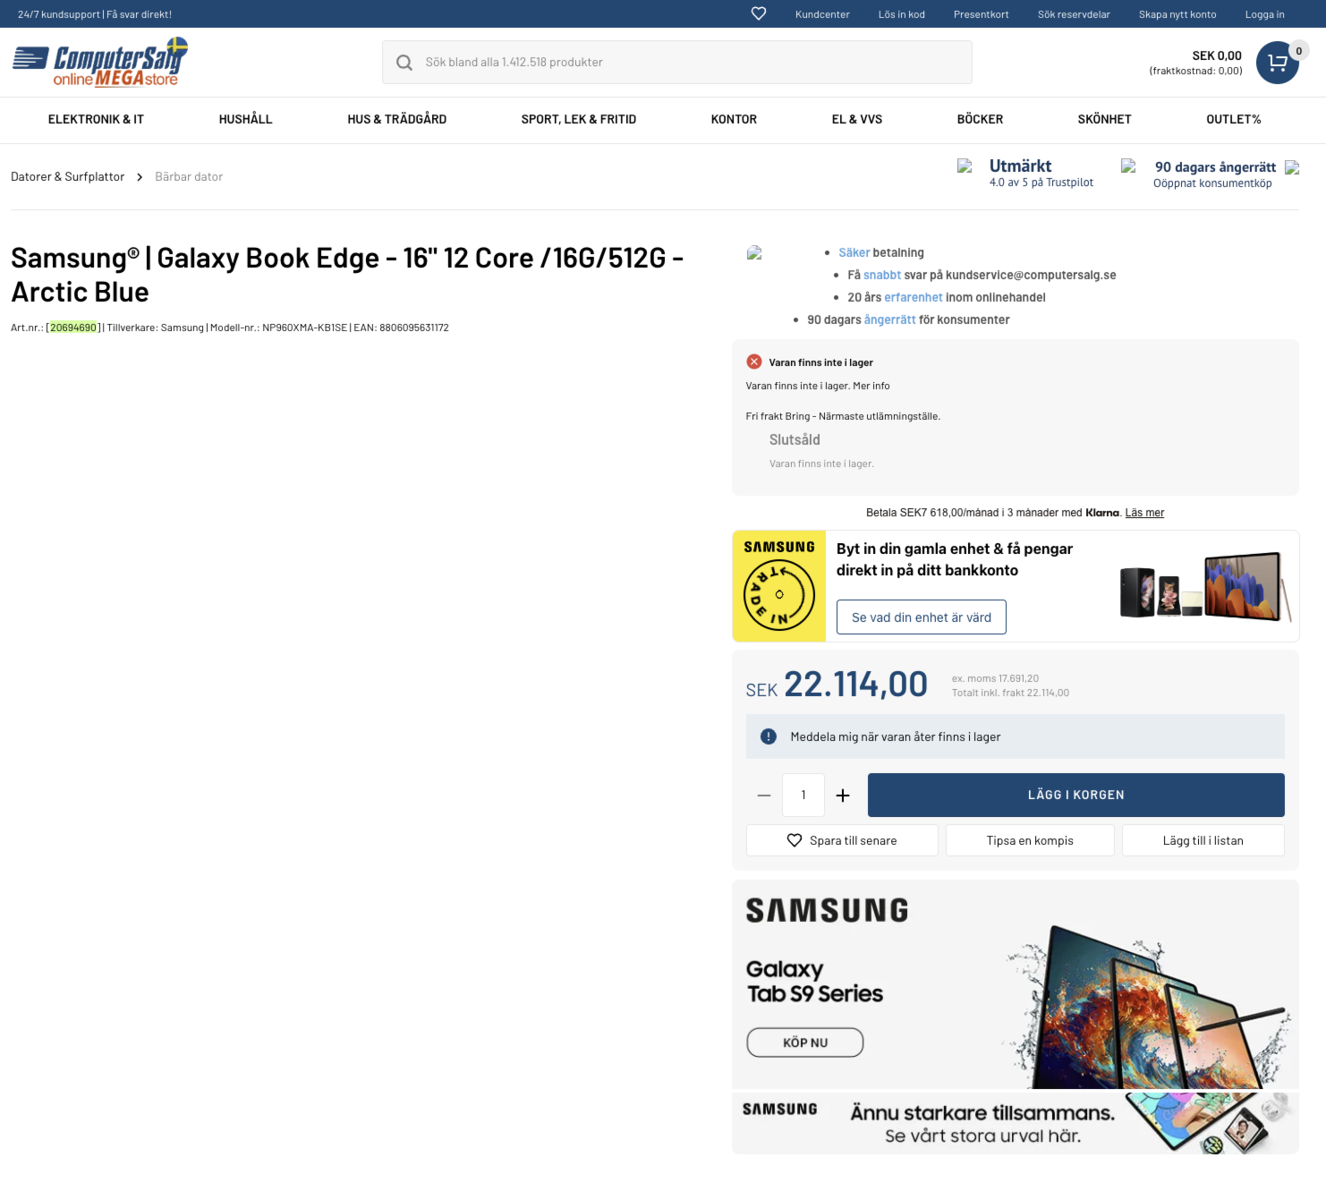Open Presentkort link
This screenshot has width=1326, height=1200.
pos(981,14)
